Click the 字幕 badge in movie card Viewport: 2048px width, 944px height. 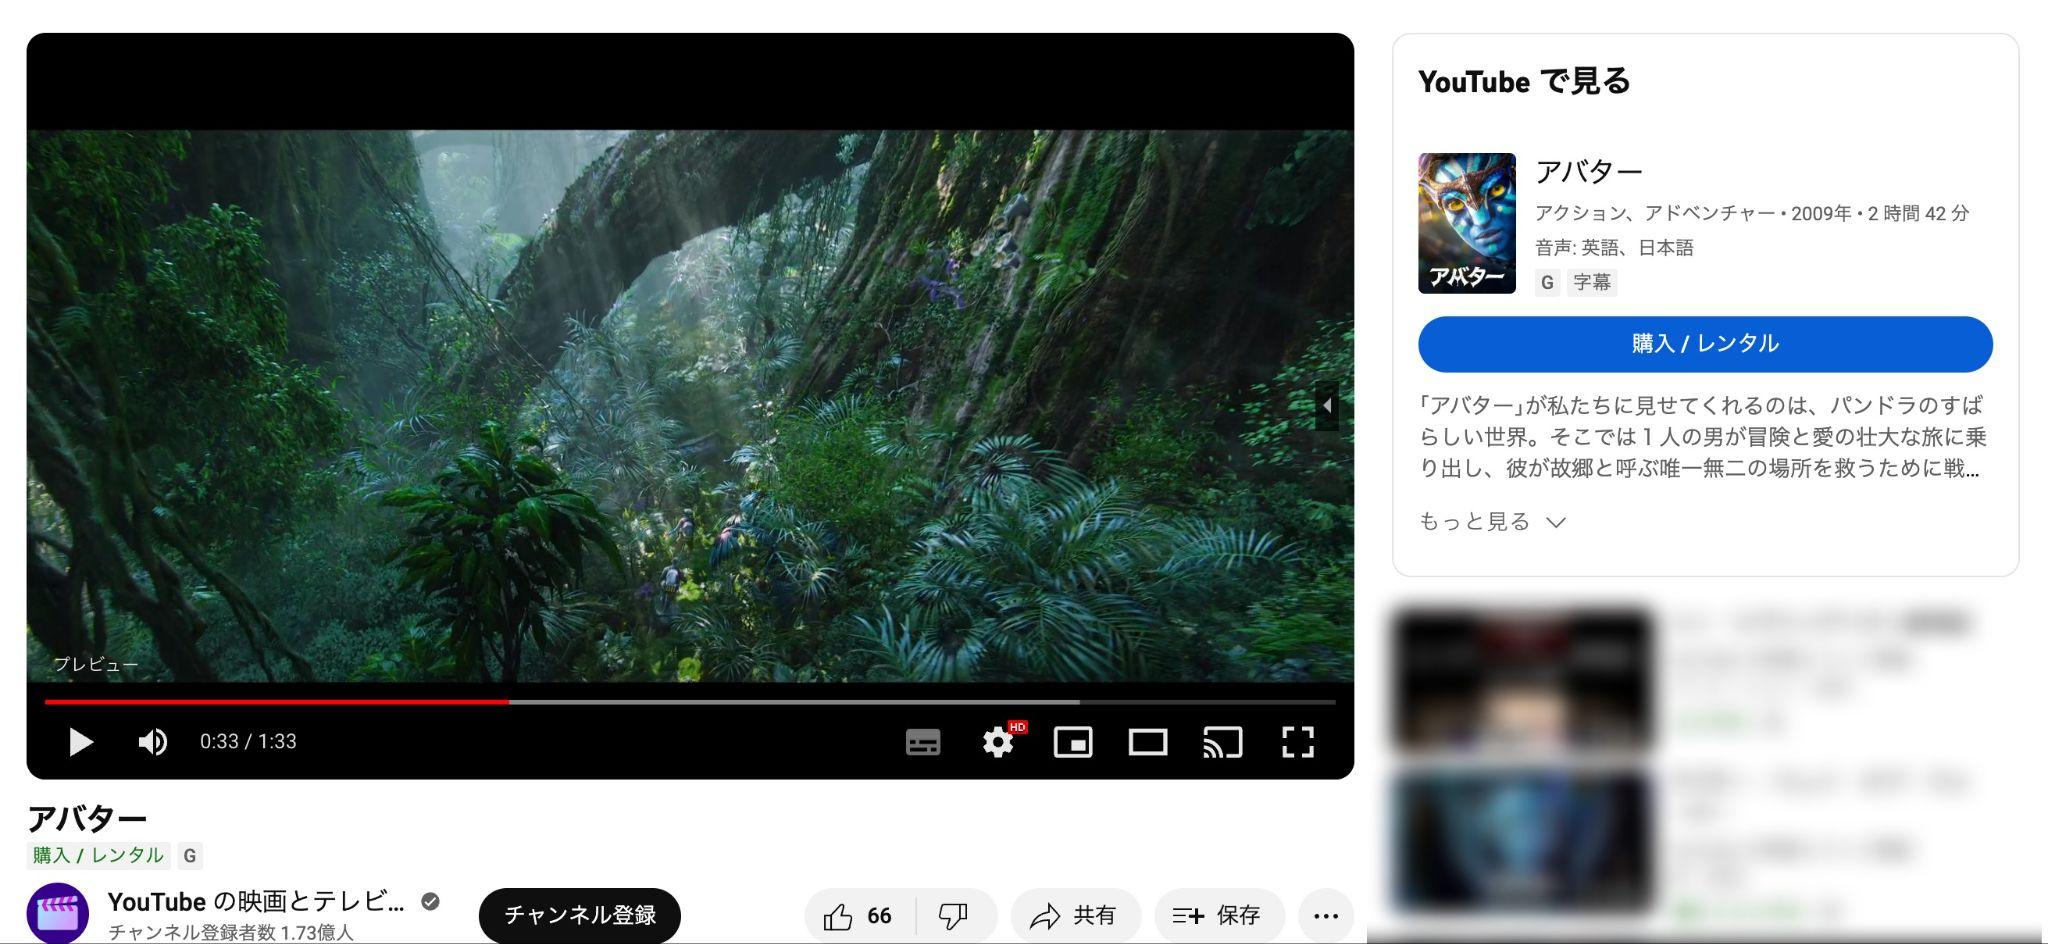click(x=1592, y=282)
